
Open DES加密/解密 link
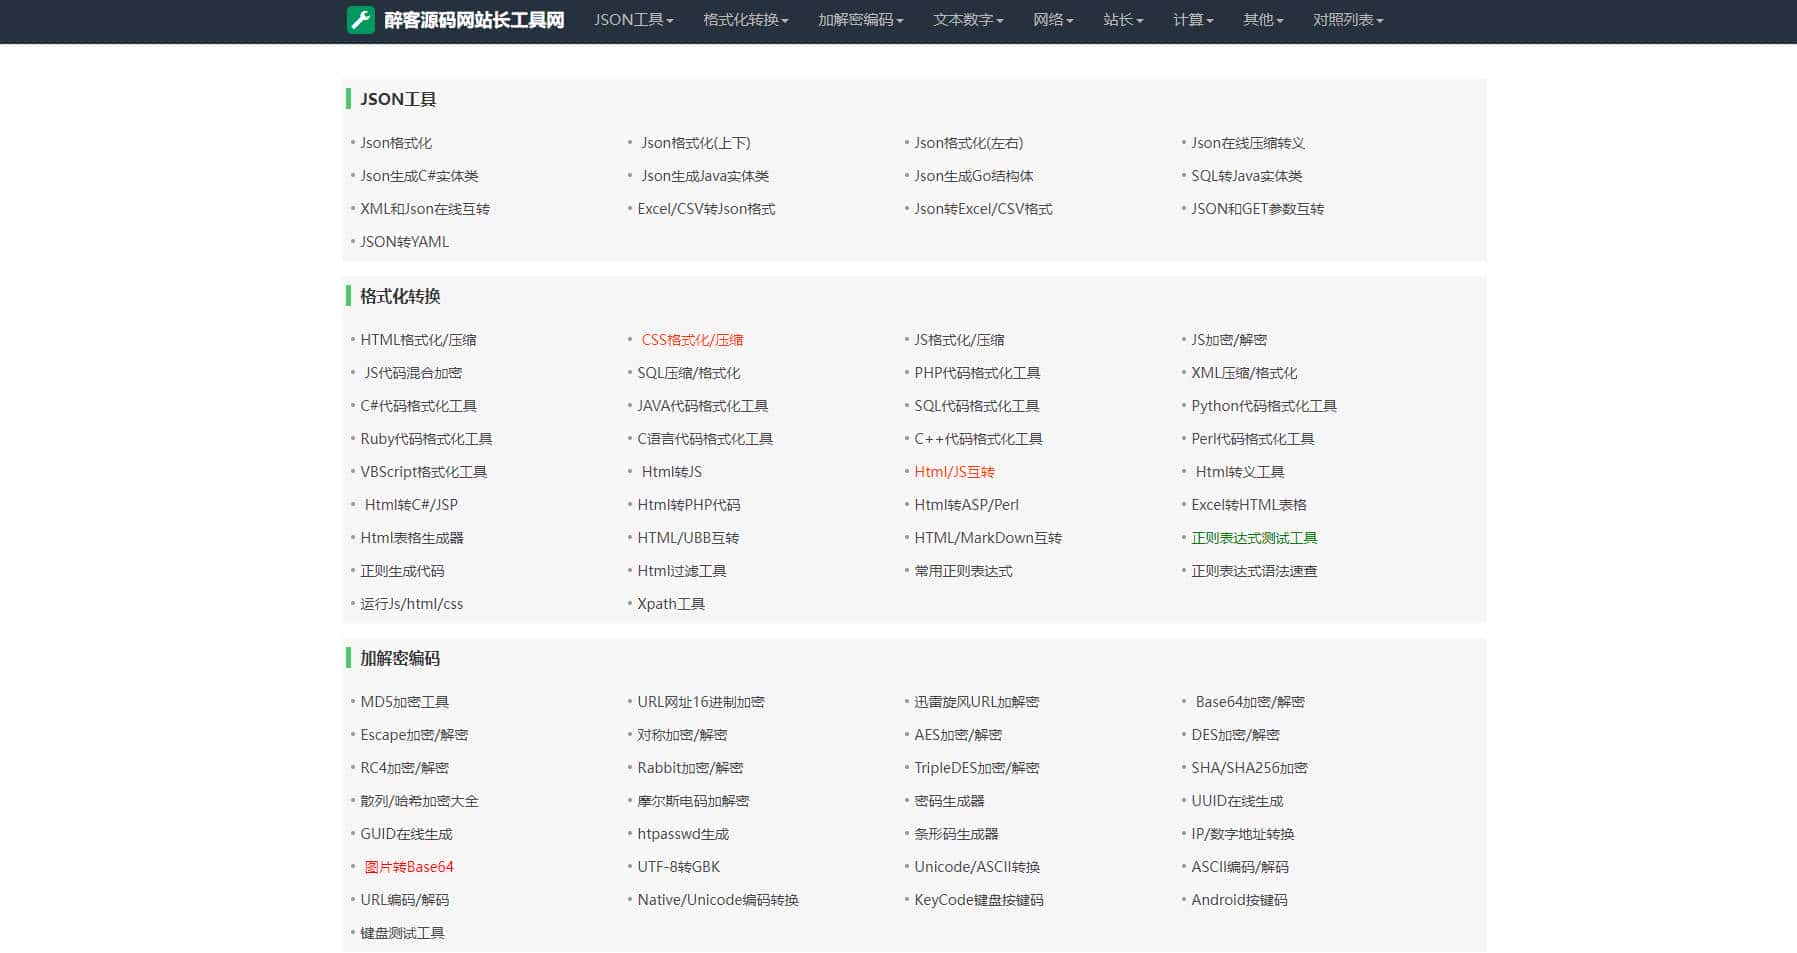1235,735
